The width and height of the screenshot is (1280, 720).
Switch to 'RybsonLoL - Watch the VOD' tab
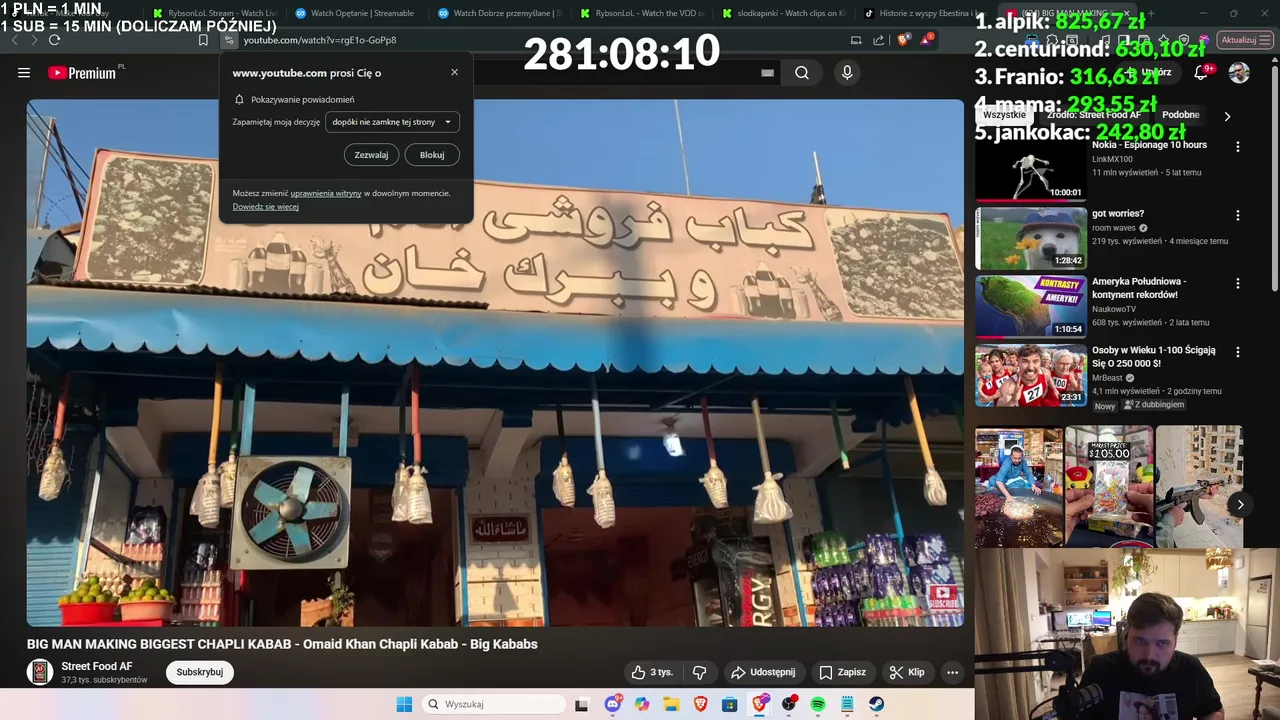(x=642, y=13)
